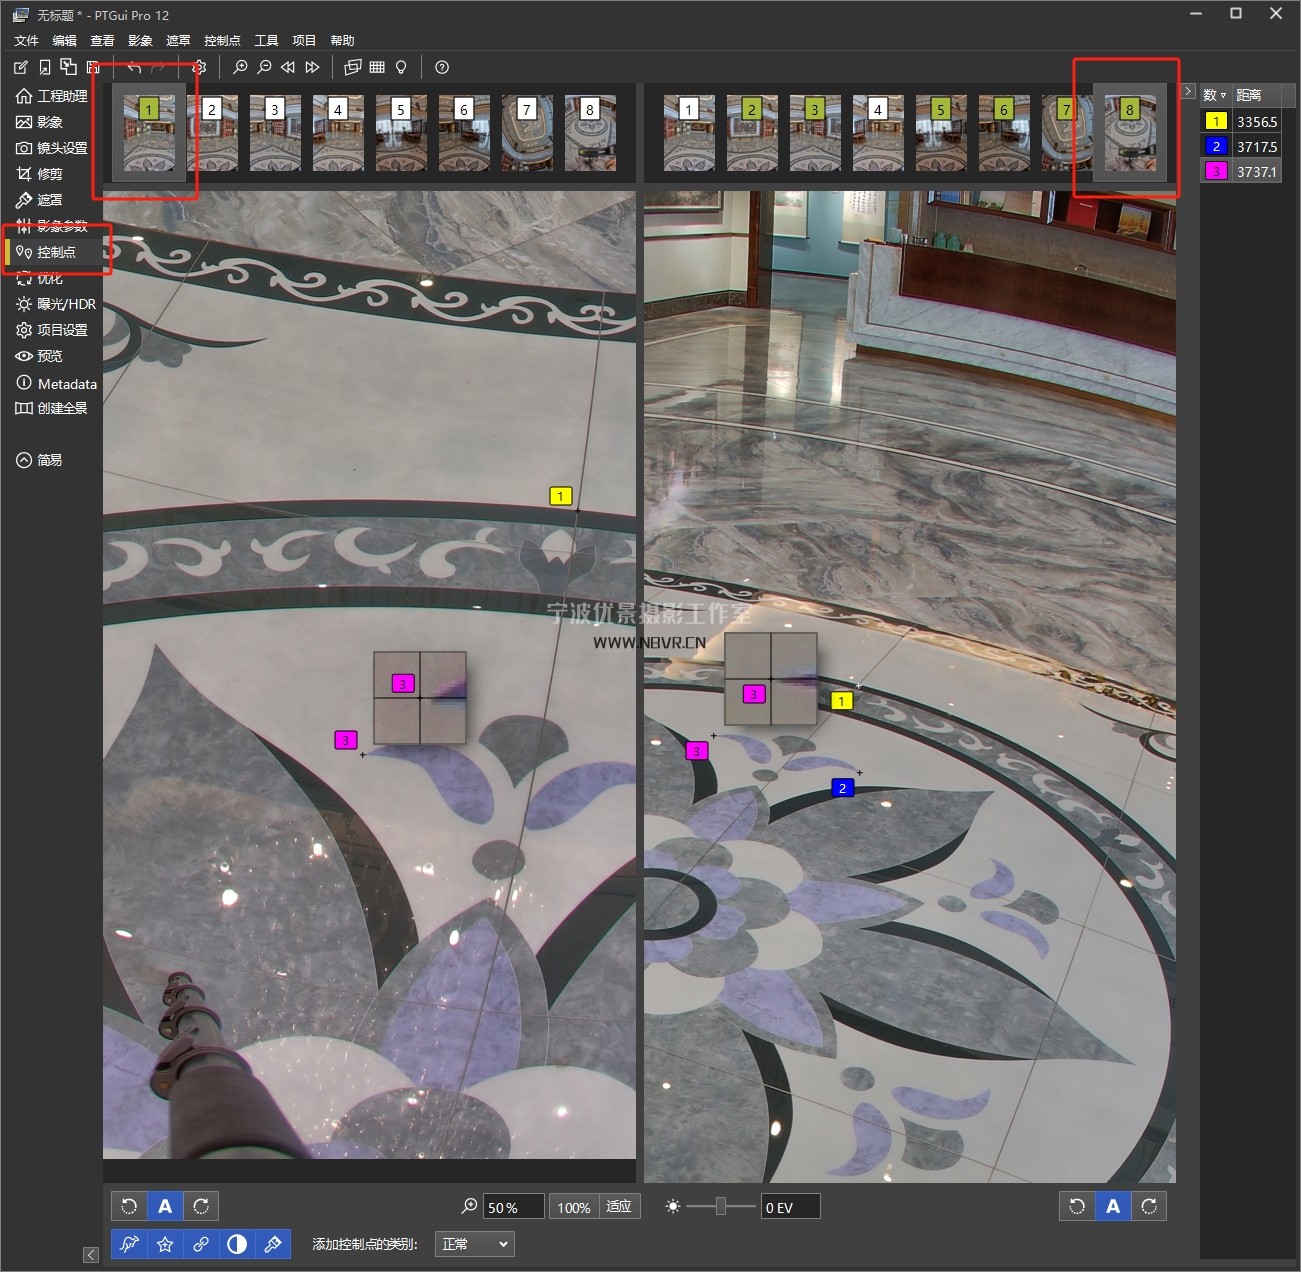Rotate the left pane image counterclockwise
This screenshot has height=1272, width=1301.
pyautogui.click(x=129, y=1206)
